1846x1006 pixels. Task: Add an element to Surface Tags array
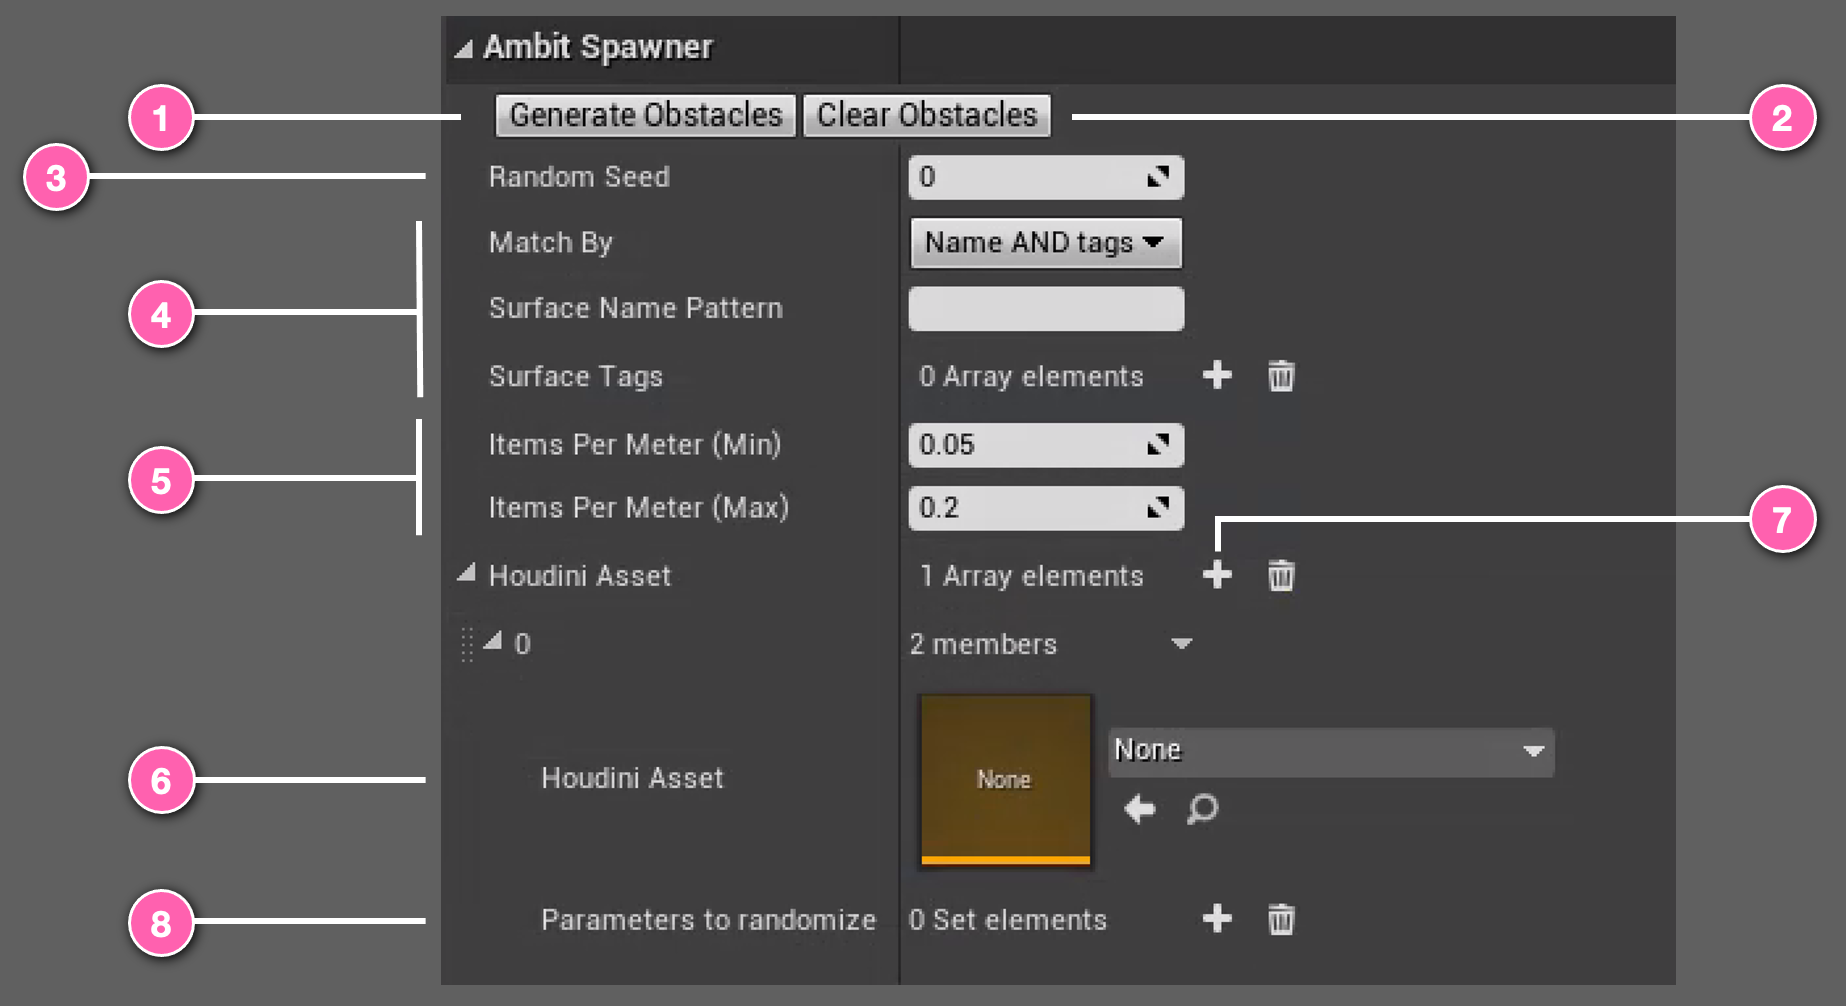(1217, 376)
